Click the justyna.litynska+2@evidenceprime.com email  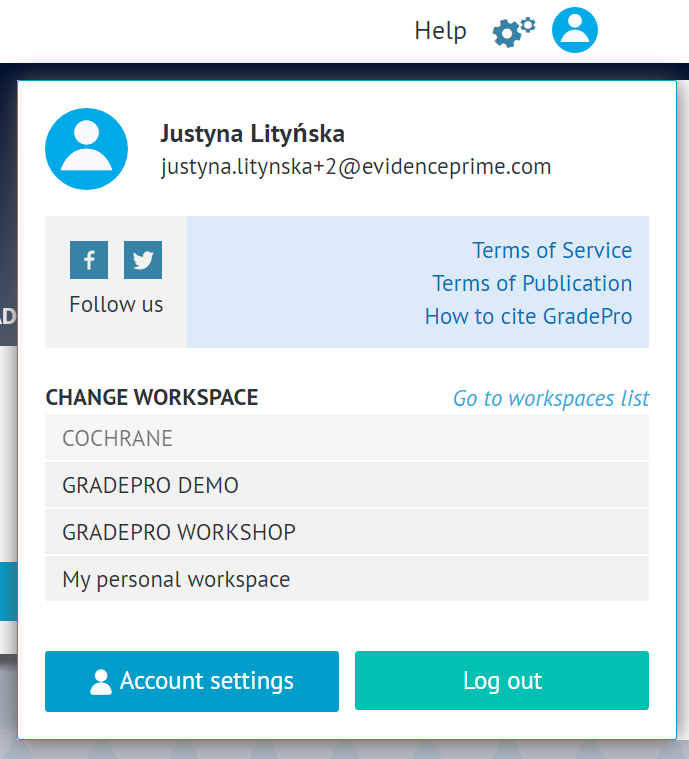pos(356,167)
